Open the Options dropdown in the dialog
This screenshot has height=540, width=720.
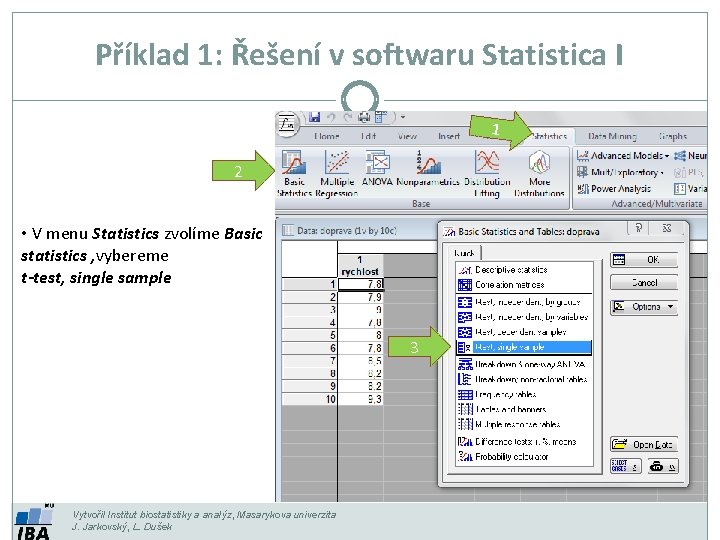click(644, 307)
